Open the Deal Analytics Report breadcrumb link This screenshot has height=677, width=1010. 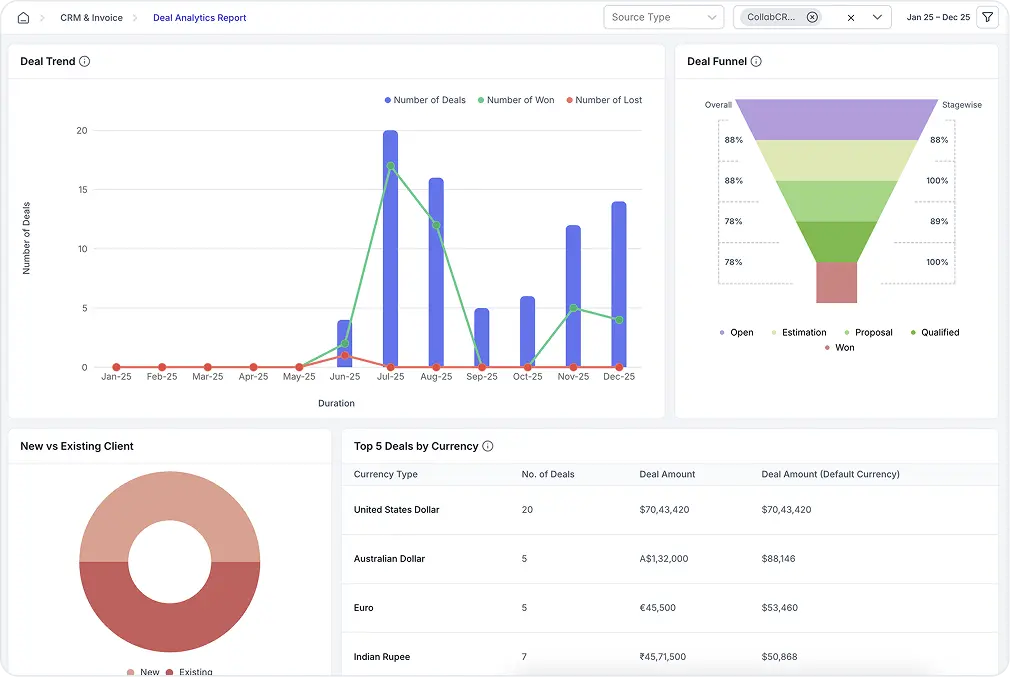click(199, 17)
